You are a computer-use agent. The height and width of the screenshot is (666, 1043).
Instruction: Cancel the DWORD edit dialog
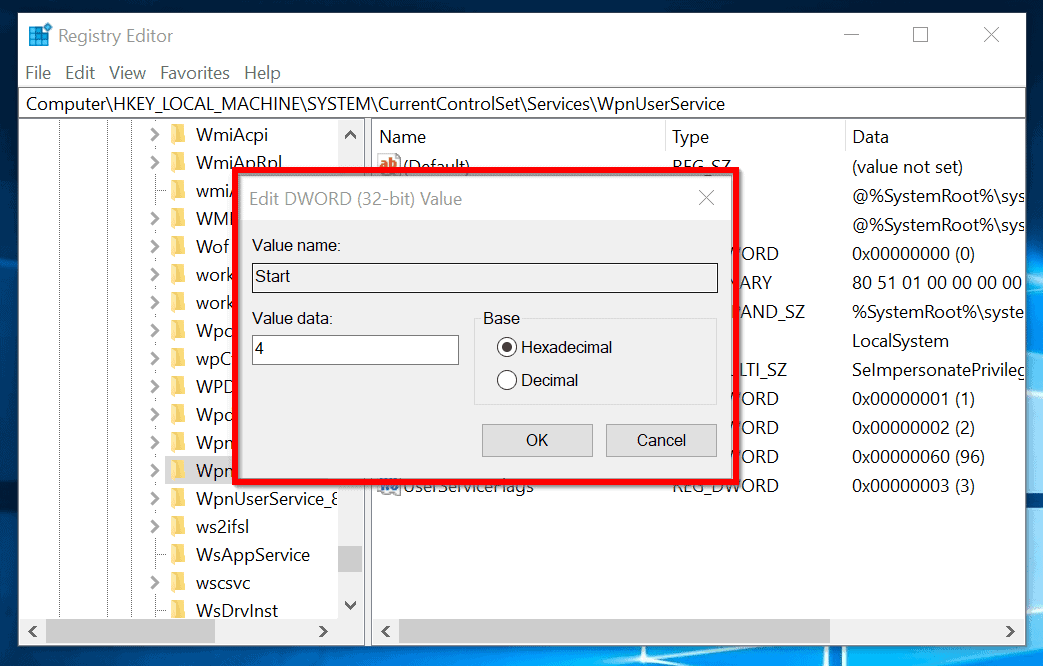[661, 440]
